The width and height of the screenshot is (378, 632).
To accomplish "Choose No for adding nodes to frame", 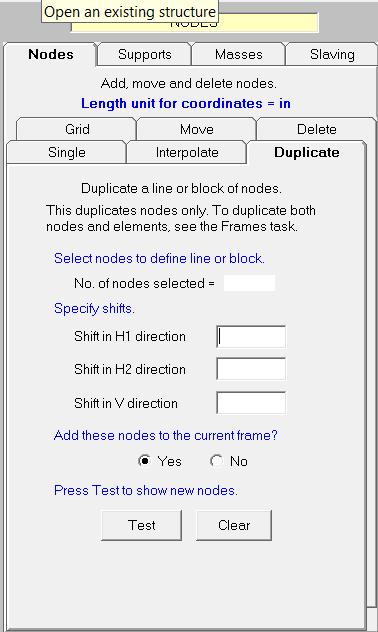I will [228, 461].
